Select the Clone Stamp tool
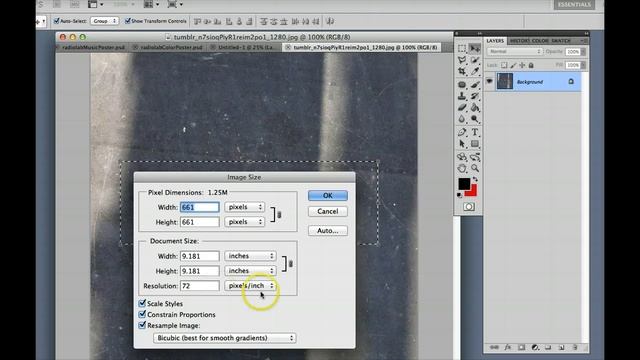This screenshot has width=640, height=360. (x=462, y=96)
